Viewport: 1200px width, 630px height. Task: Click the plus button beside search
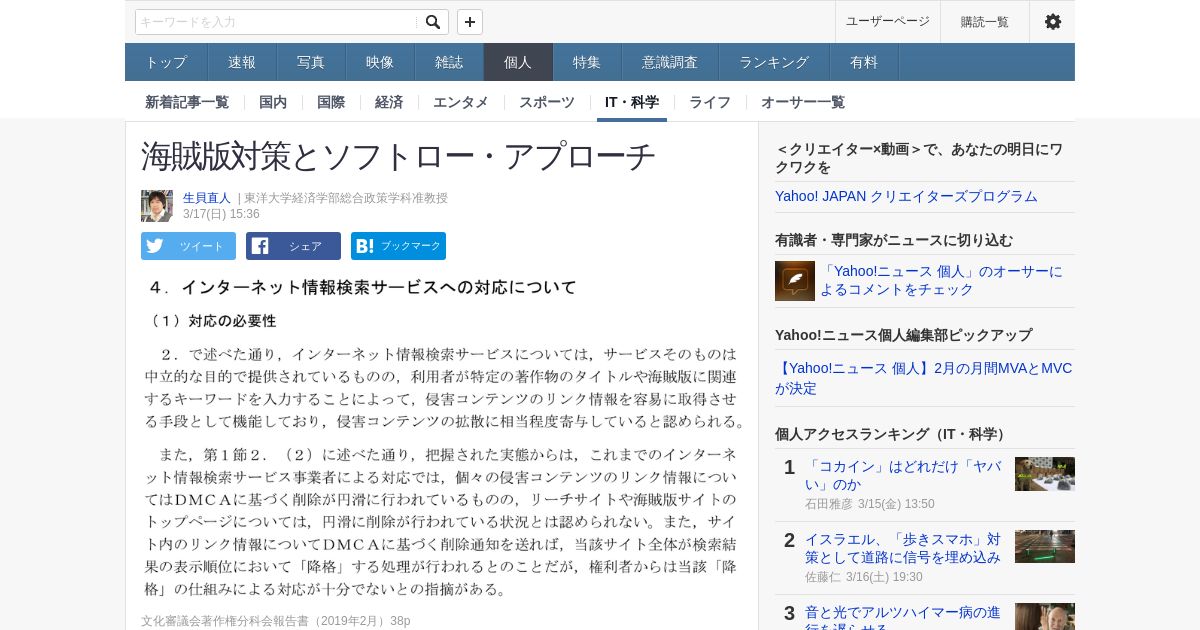point(470,22)
